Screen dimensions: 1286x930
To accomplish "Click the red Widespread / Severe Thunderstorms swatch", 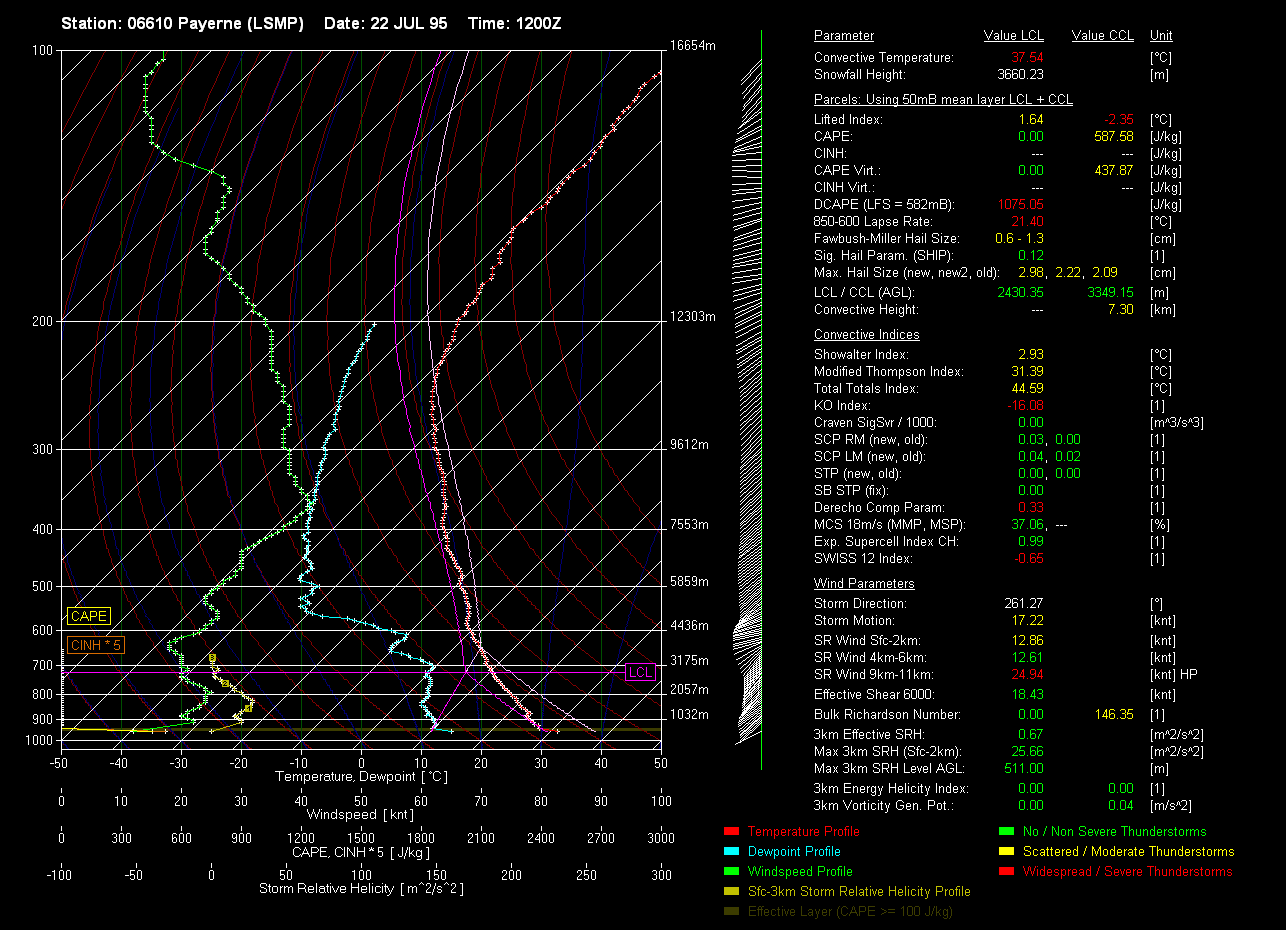I will 1004,871.
